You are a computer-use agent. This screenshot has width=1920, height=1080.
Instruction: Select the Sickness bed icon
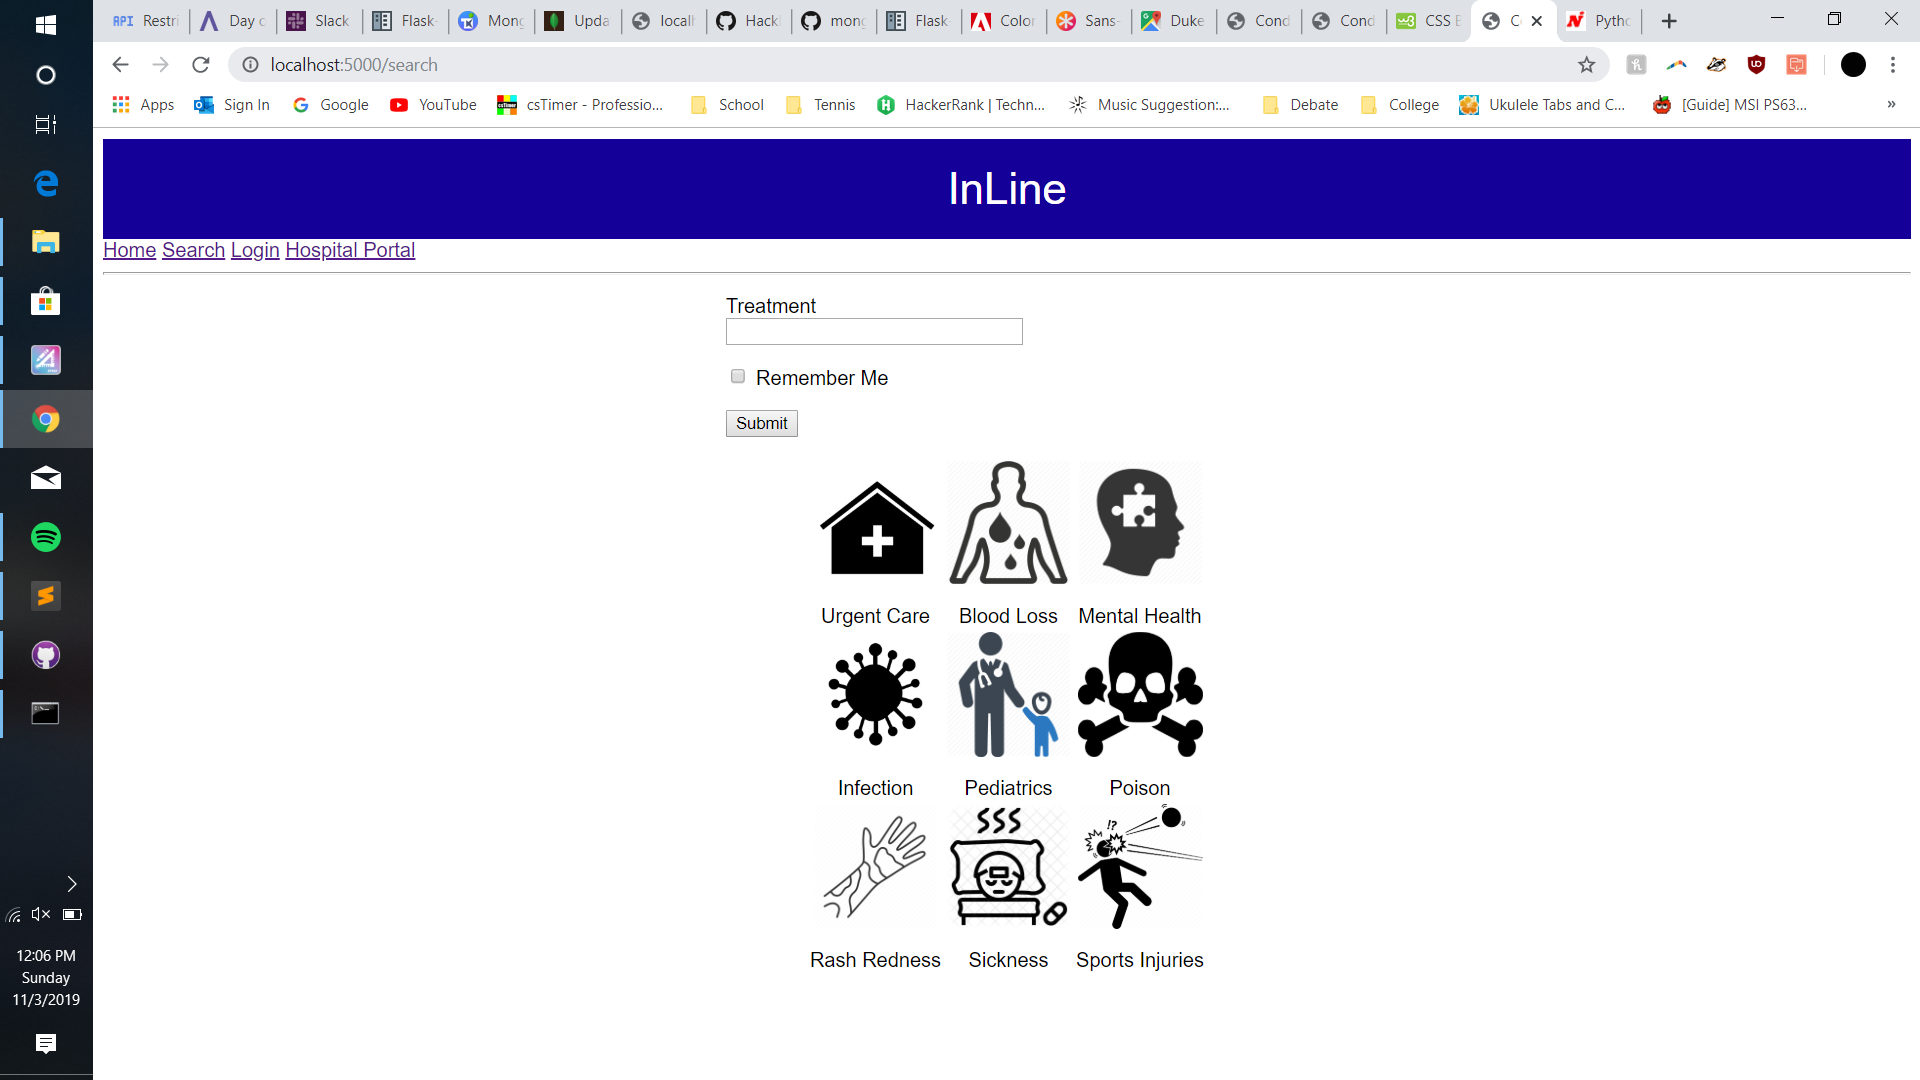(x=1008, y=867)
